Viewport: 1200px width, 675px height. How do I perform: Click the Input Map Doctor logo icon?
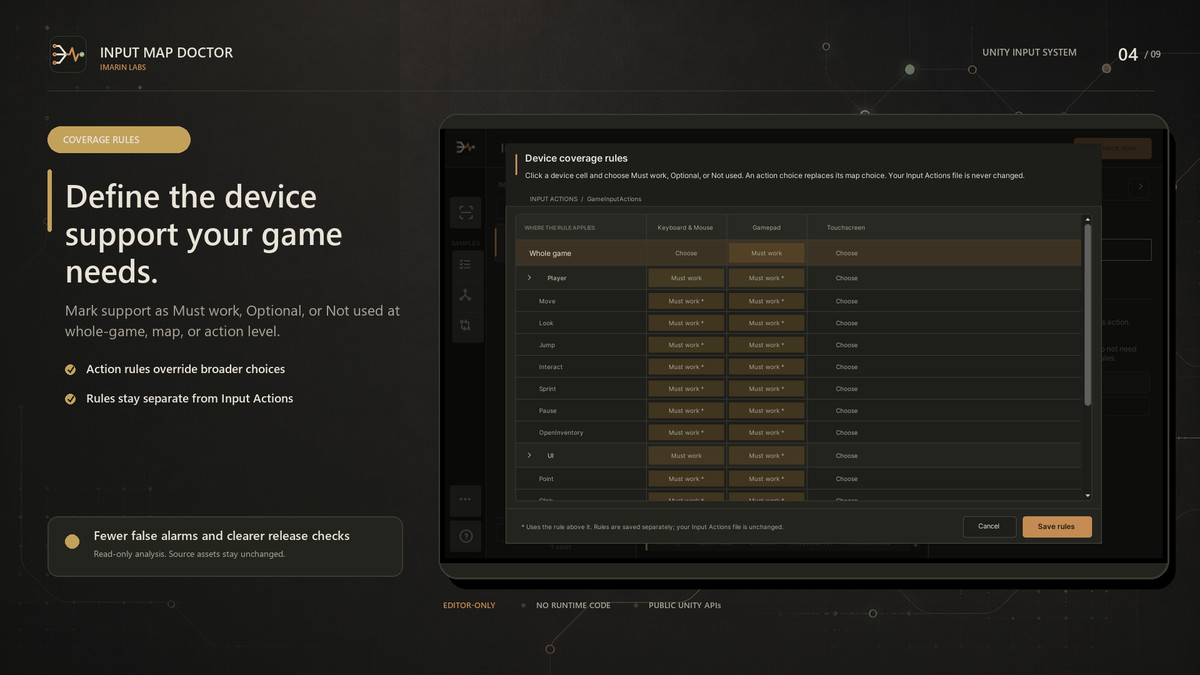pyautogui.click(x=67, y=54)
